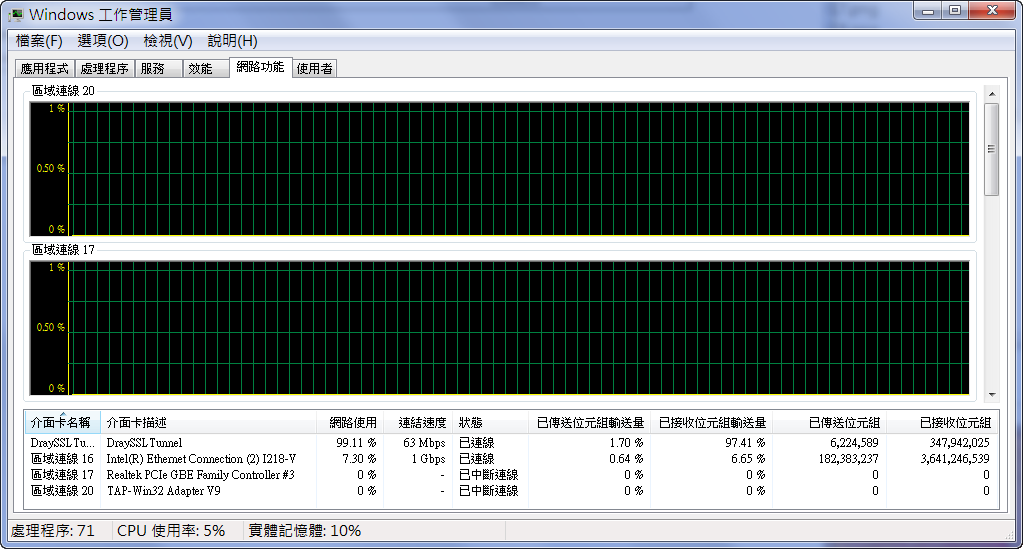The image size is (1023, 549).
Task: Open the 說明(H) menu
Action: coord(232,40)
